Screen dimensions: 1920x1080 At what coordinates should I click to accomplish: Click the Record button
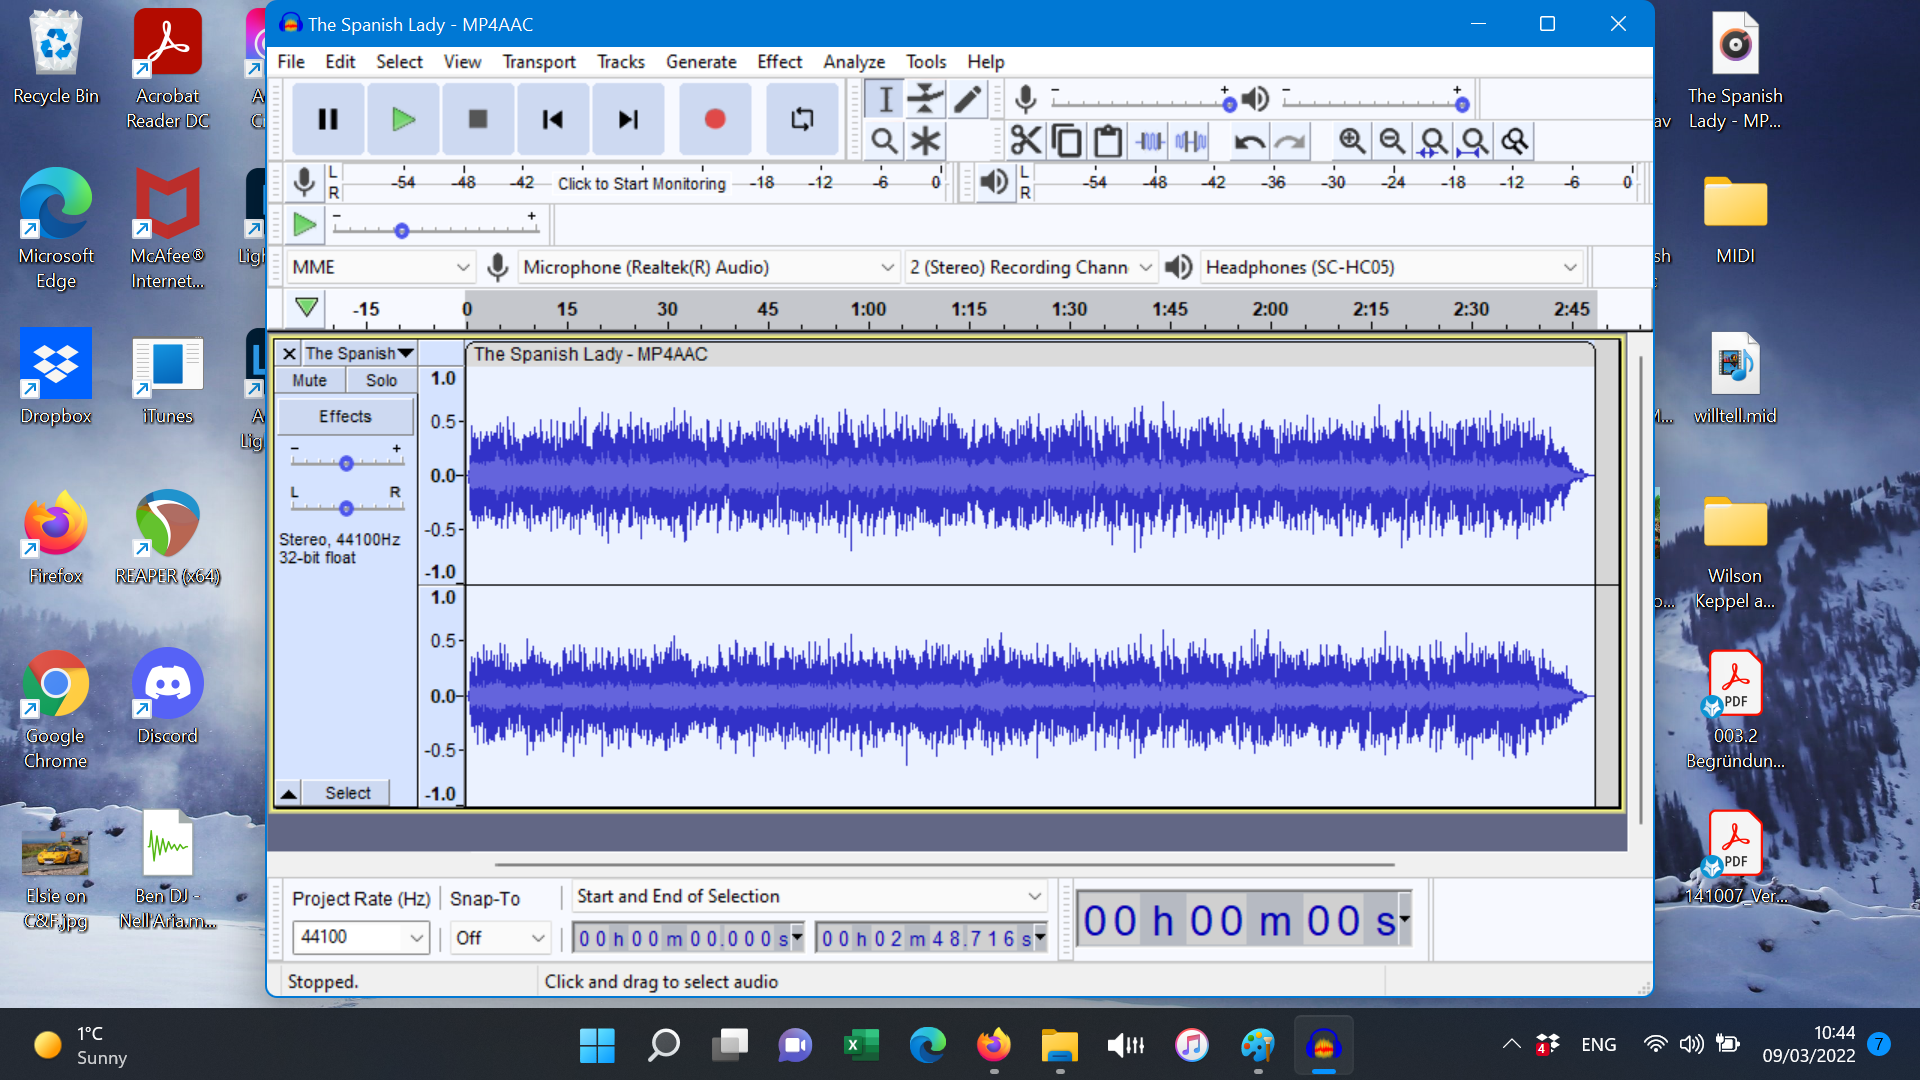point(714,119)
